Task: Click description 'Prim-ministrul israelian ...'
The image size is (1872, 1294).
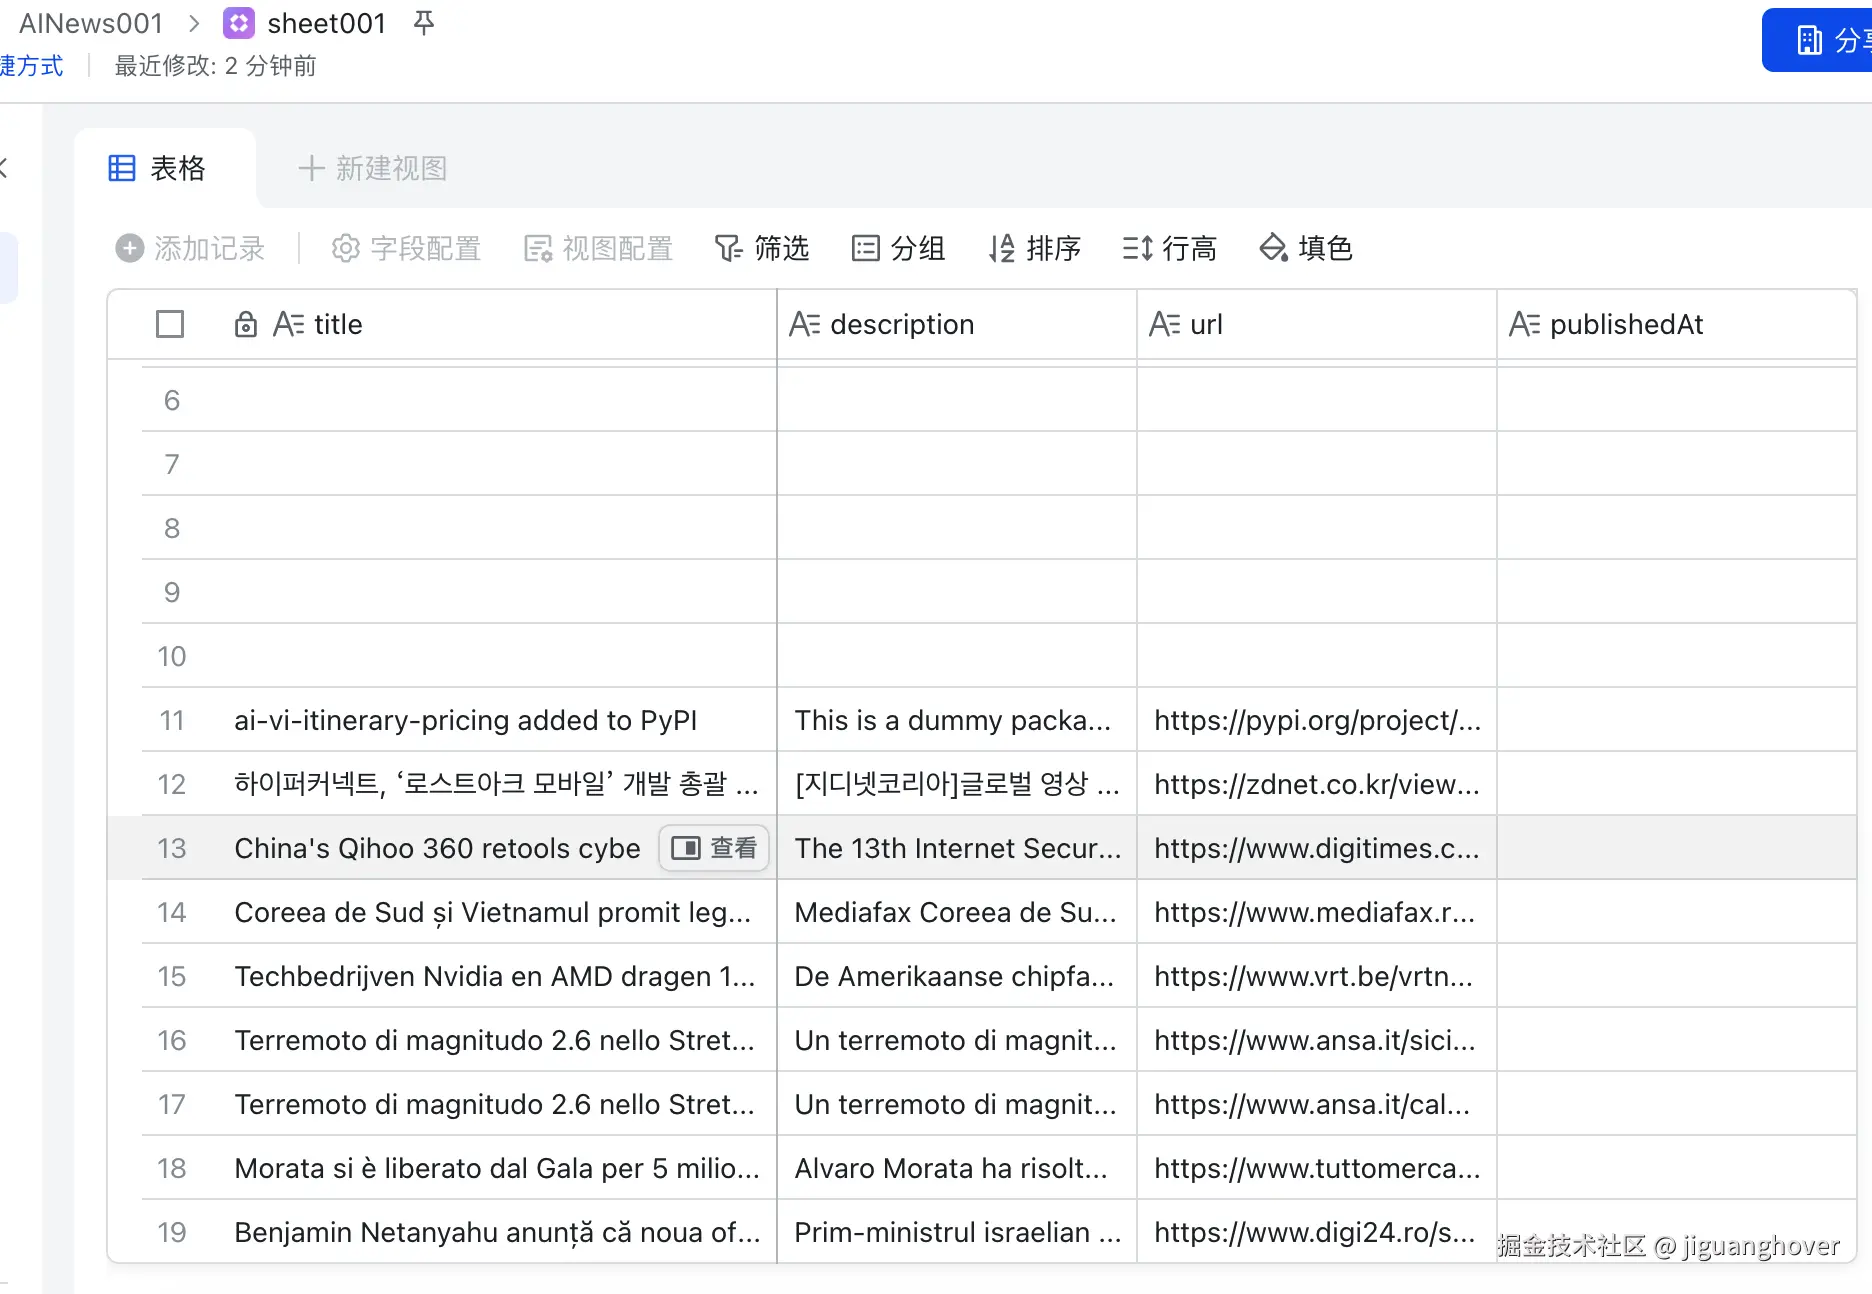Action: [x=957, y=1232]
